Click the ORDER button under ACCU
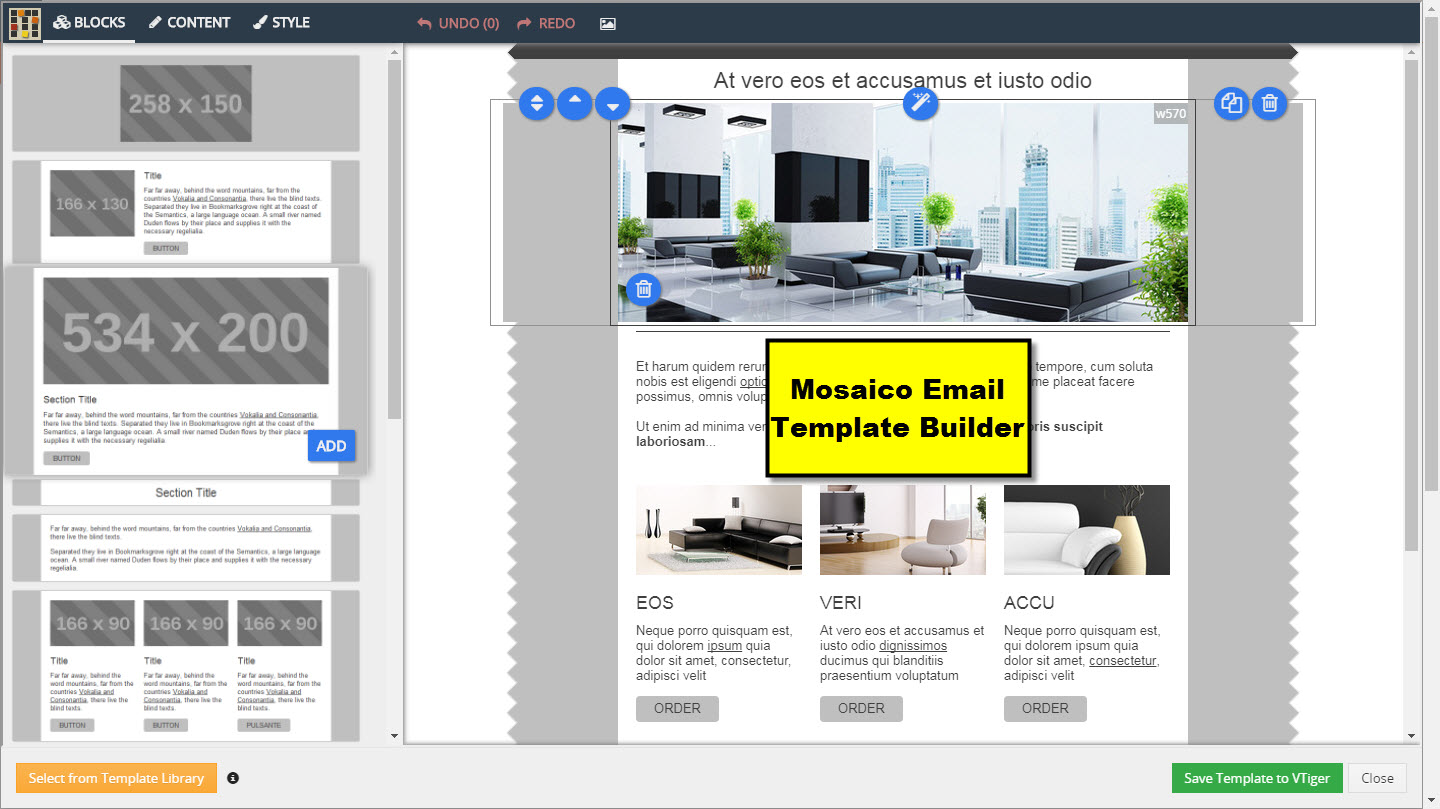The width and height of the screenshot is (1440, 809). click(1045, 708)
